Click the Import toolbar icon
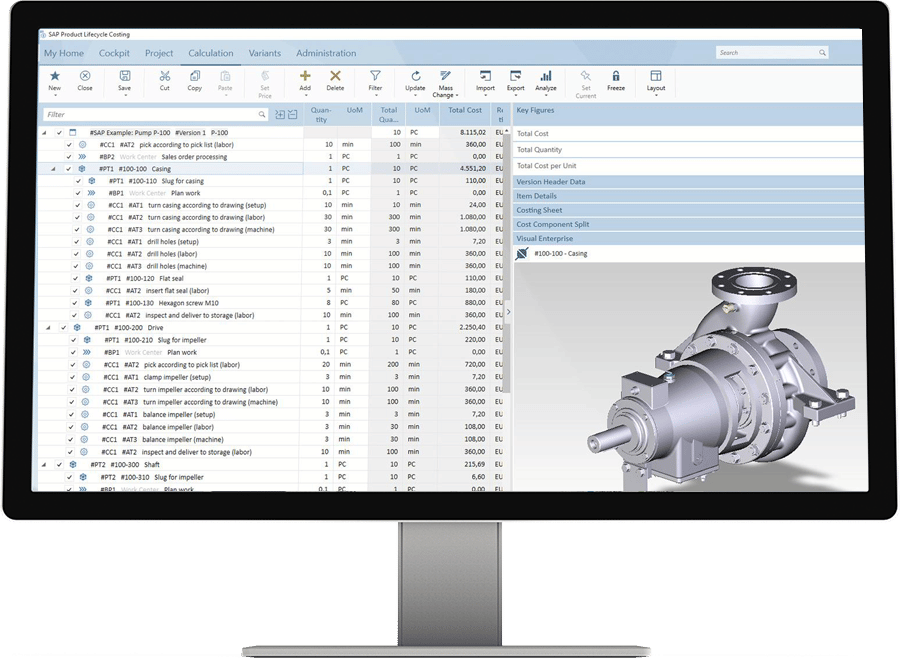 point(485,76)
